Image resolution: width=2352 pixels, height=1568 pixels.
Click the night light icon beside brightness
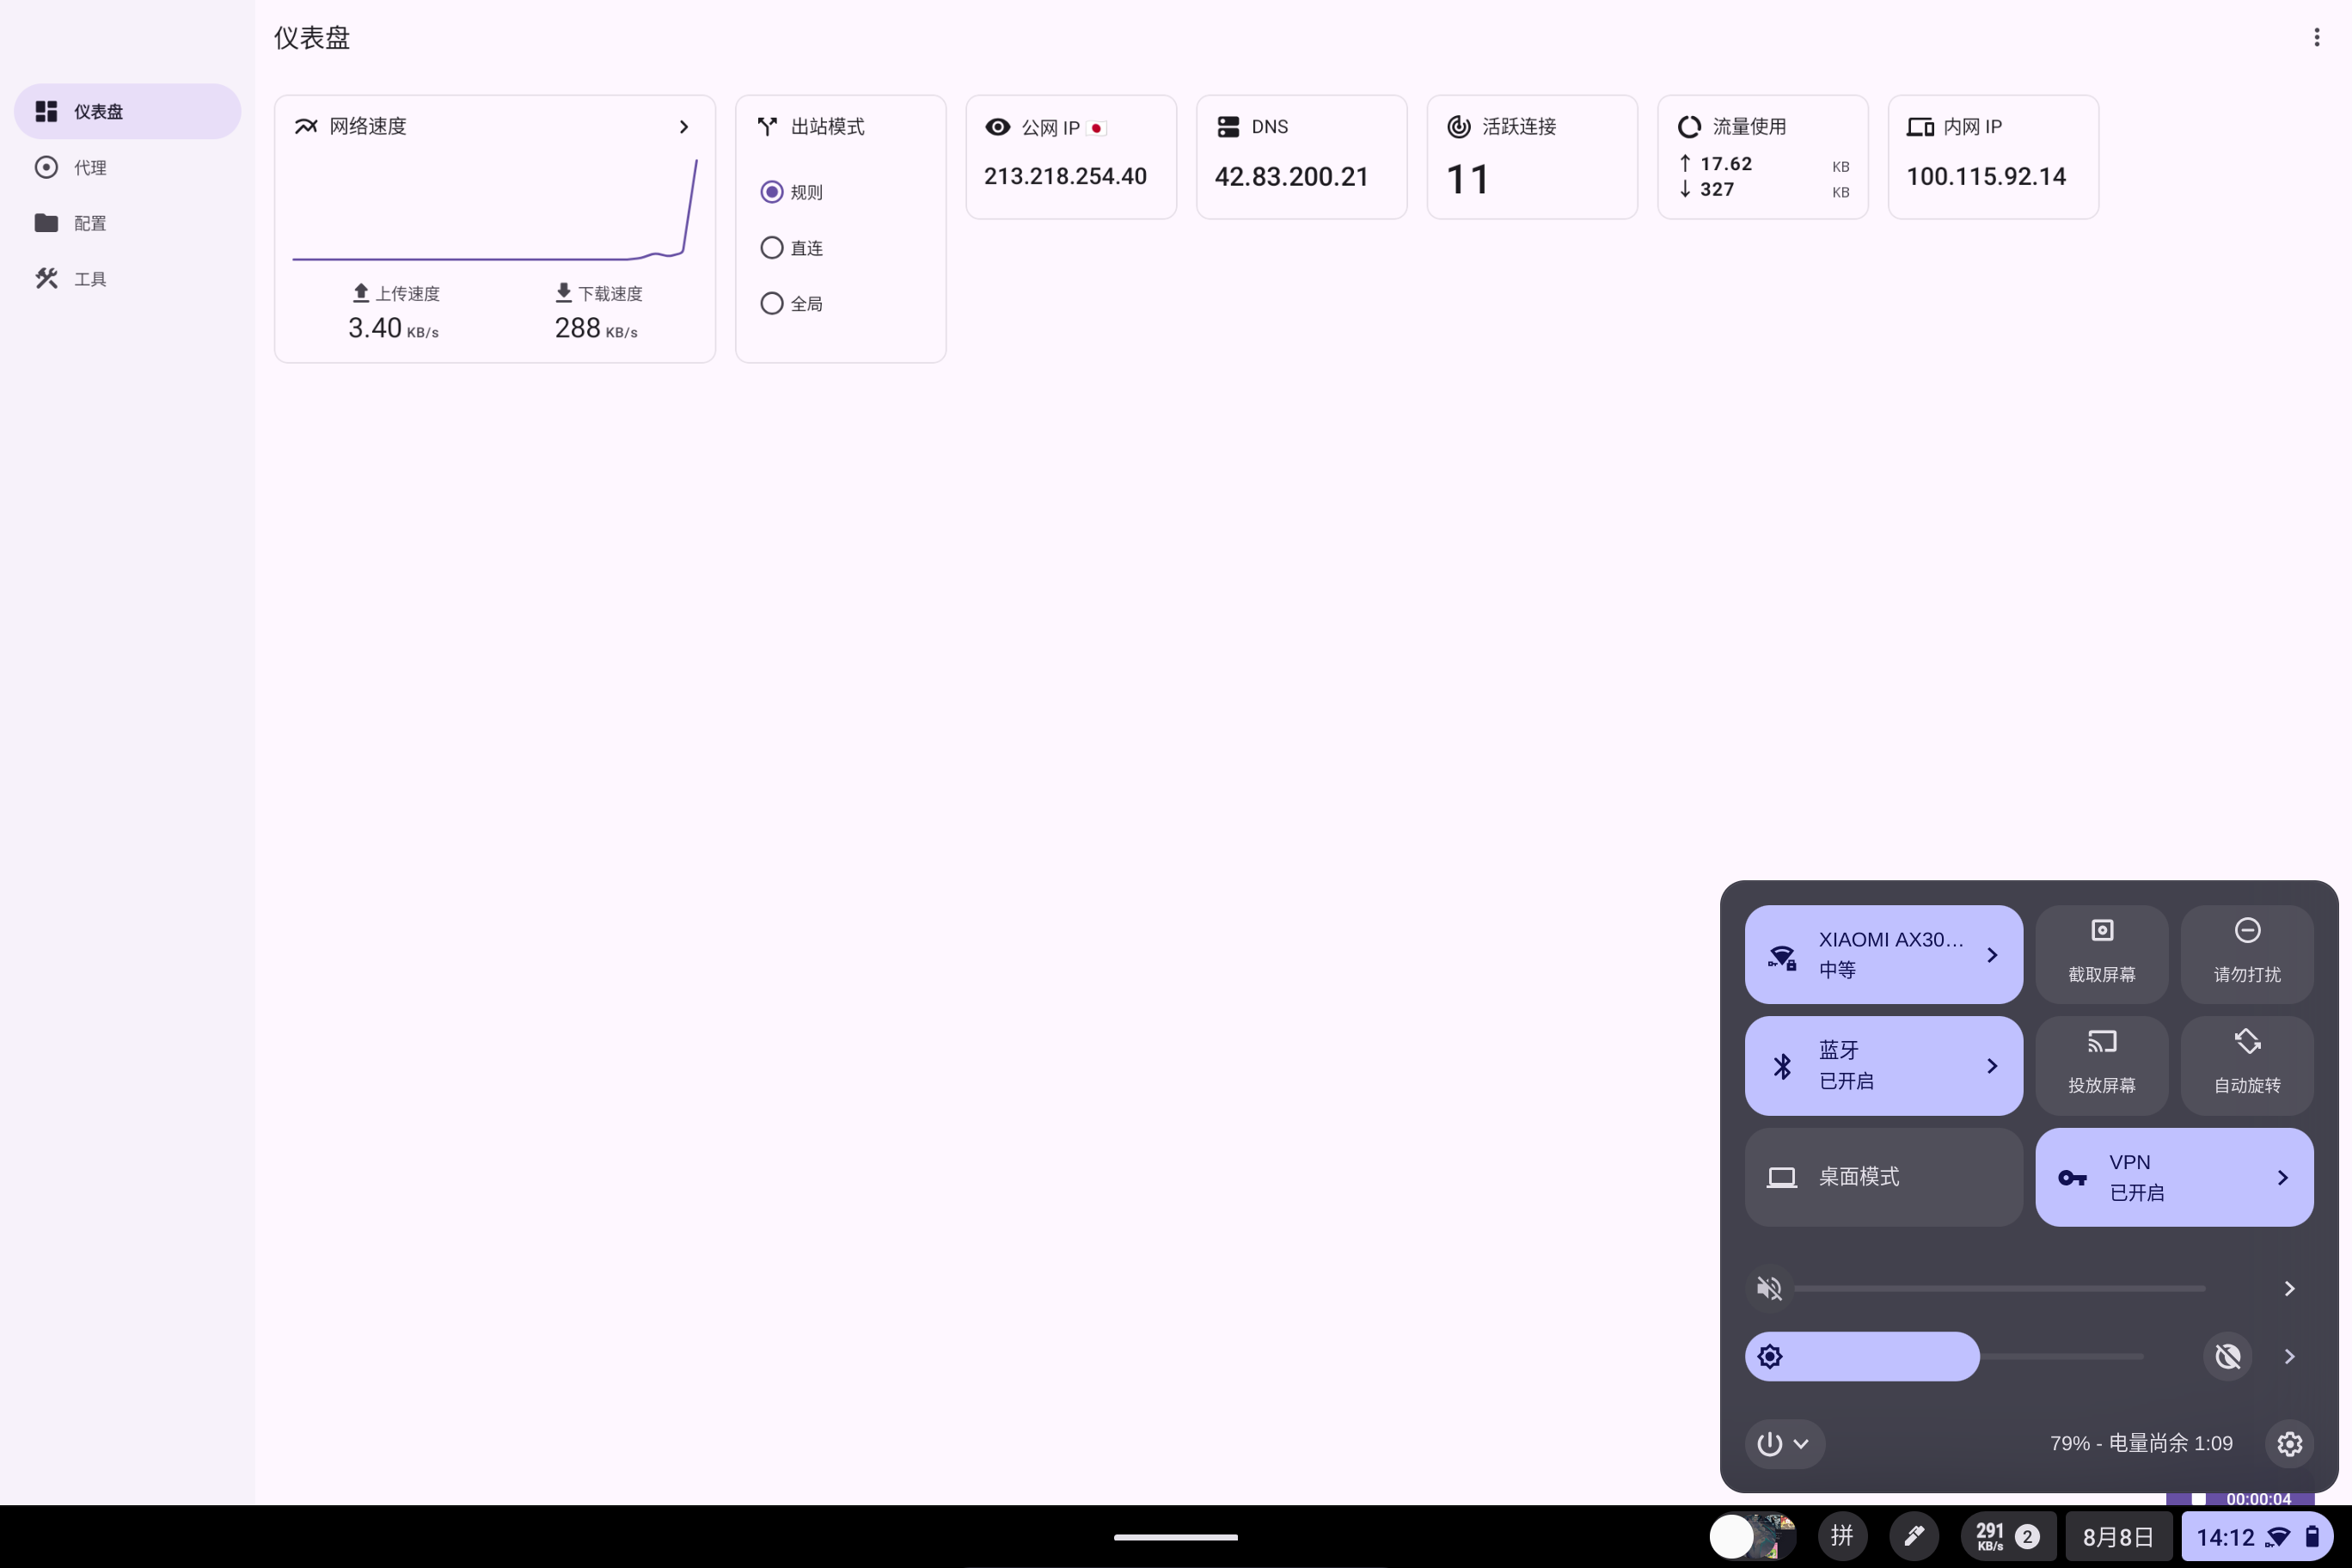[x=2227, y=1356]
